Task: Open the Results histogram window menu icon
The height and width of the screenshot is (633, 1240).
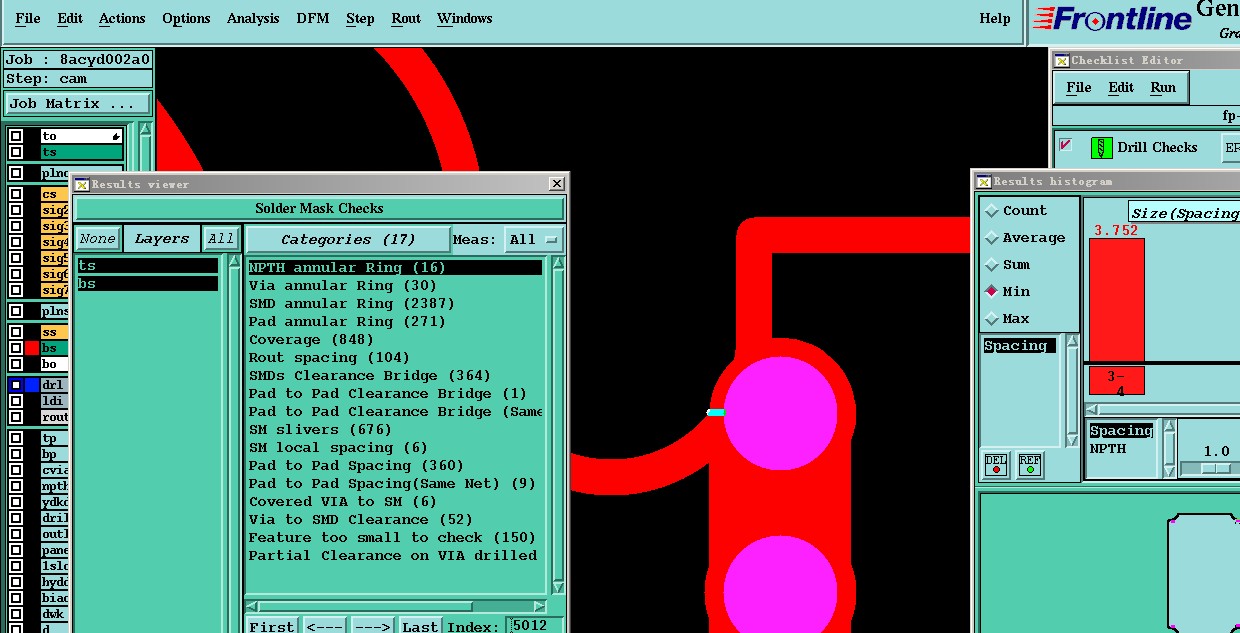Action: 984,182
